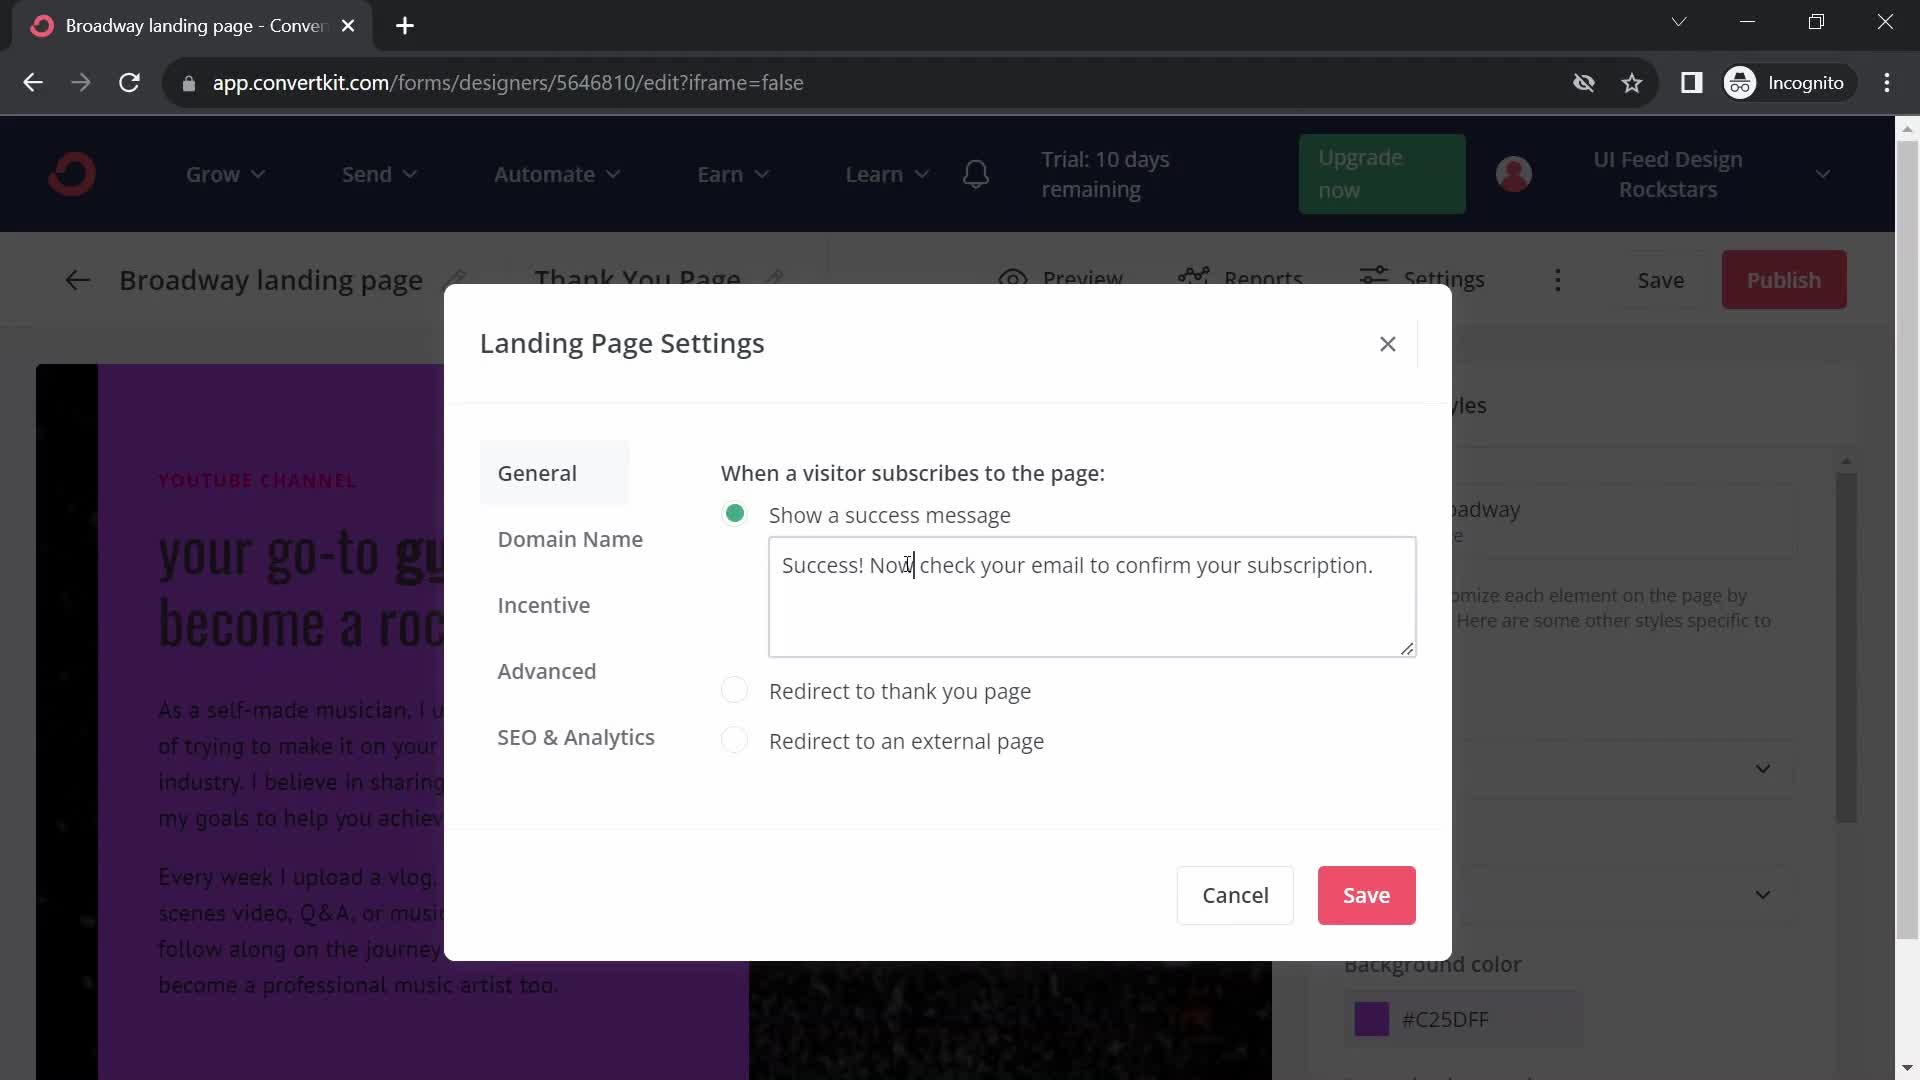This screenshot has height=1080, width=1920.
Task: Click the Save button in the editor toolbar
Action: coord(1661,280)
